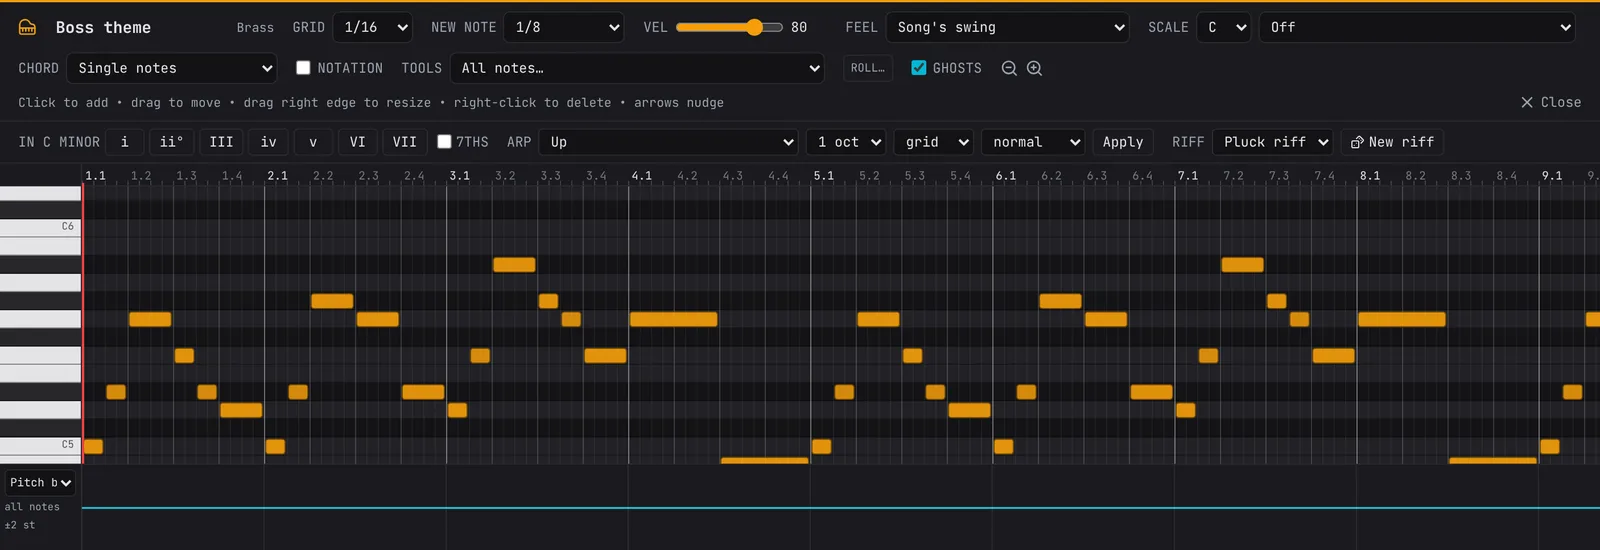Open the ARP Up direction dropdown
Image resolution: width=1600 pixels, height=550 pixels.
click(668, 142)
